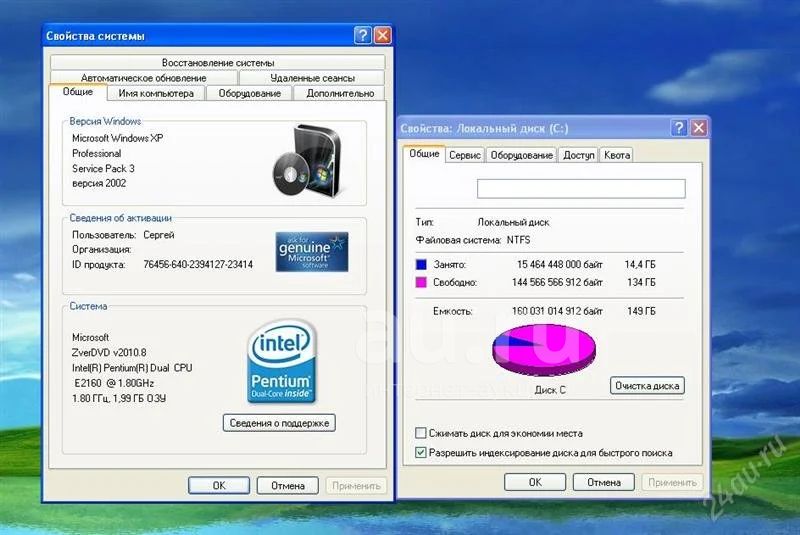The height and width of the screenshot is (535, 800).
Task: Click '1.80 ГГц, 1,99 ГБ ОЗУ' text
Action: [x=119, y=398]
